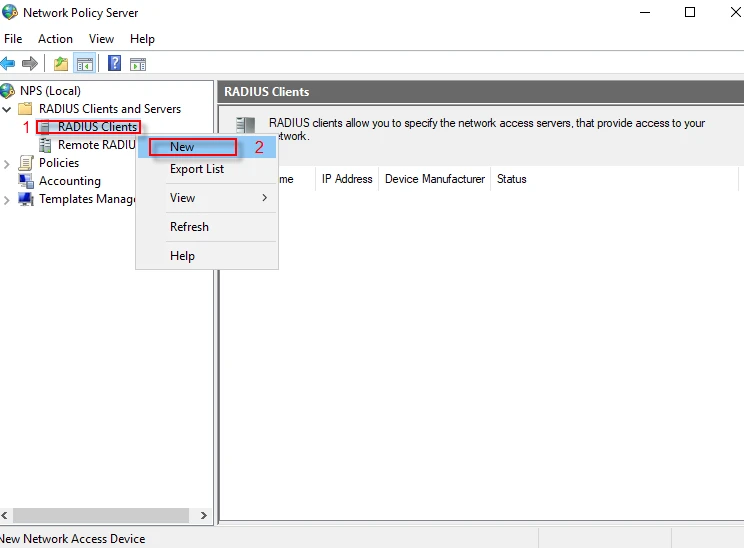744x548 pixels.
Task: Open the File menu
Action: coord(13,39)
